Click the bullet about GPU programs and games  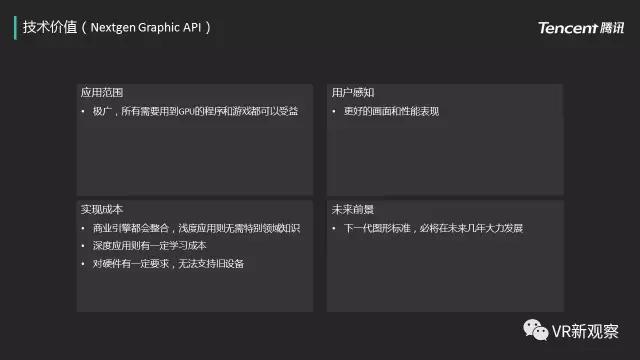[x=195, y=111]
